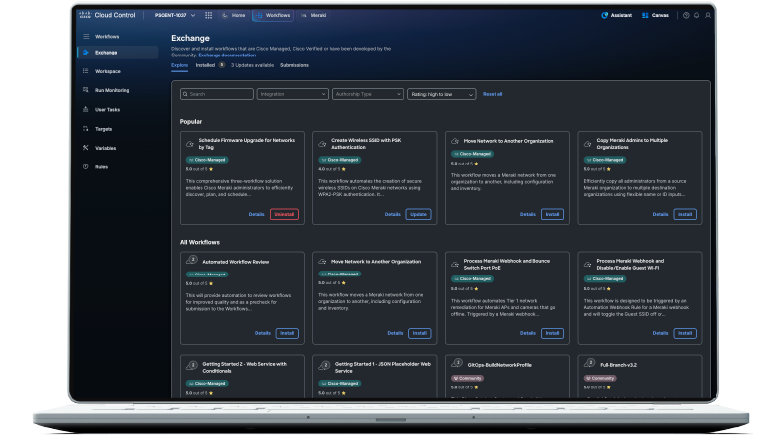This screenshot has height=441, width=784.
Task: Open the user profile icon
Action: (x=708, y=16)
